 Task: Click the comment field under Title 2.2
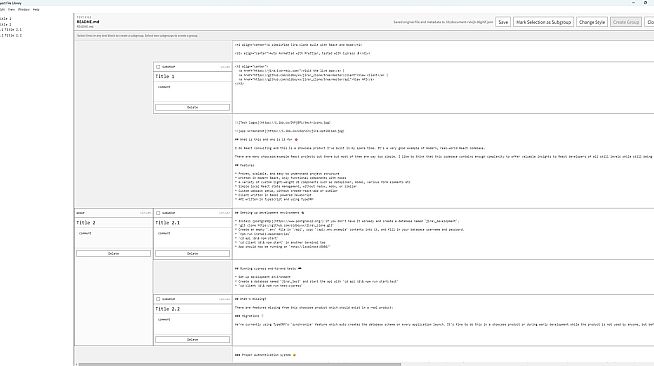click(x=193, y=324)
